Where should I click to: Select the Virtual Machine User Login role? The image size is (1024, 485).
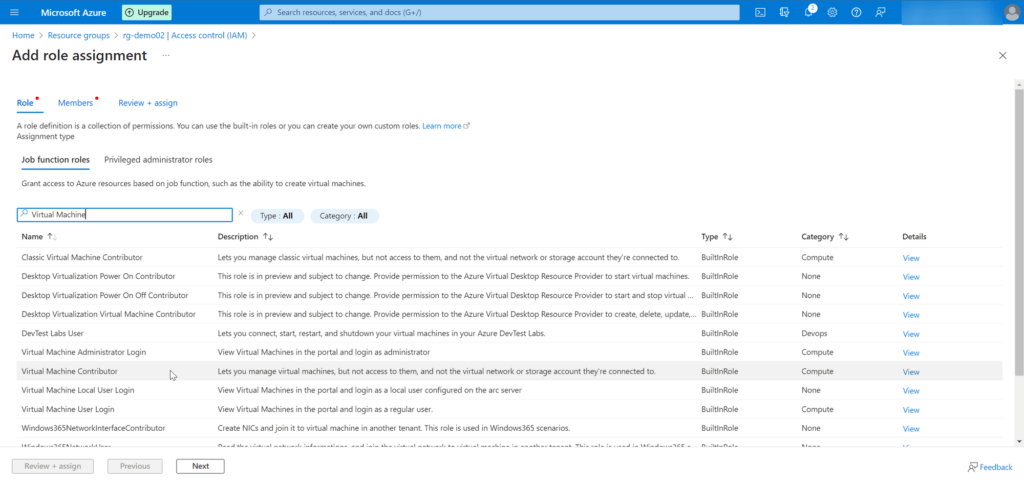click(x=509, y=409)
